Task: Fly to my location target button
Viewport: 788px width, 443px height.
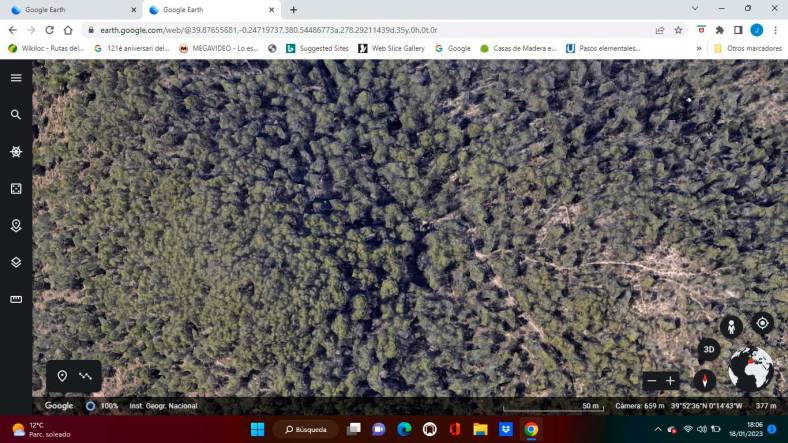Action: click(x=762, y=323)
